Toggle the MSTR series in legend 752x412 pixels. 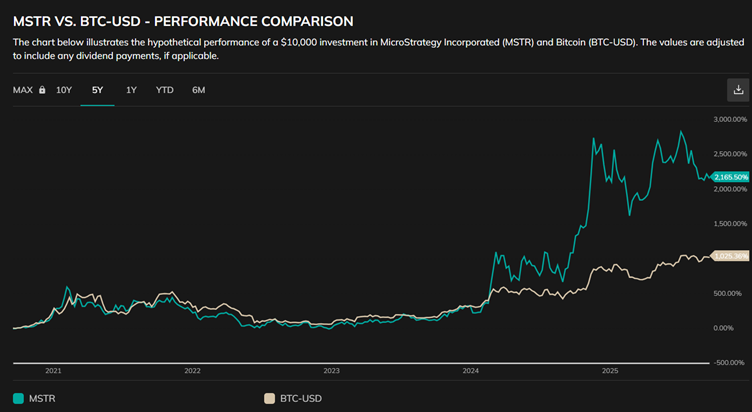pyautogui.click(x=34, y=399)
